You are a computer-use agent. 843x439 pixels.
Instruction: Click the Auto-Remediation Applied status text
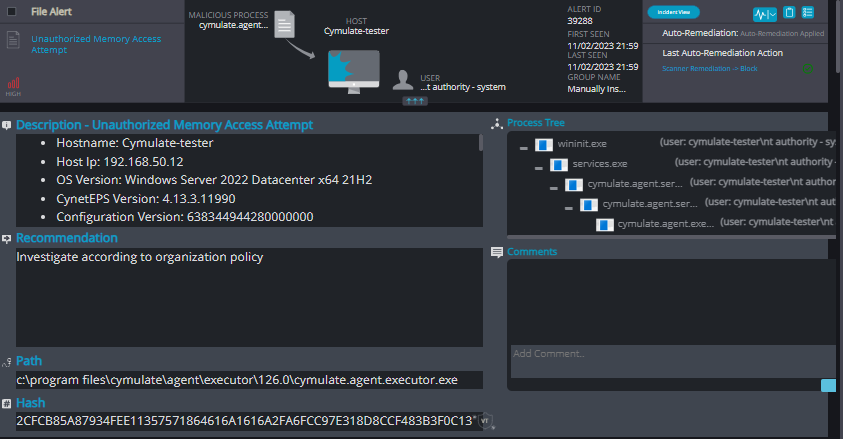782,33
